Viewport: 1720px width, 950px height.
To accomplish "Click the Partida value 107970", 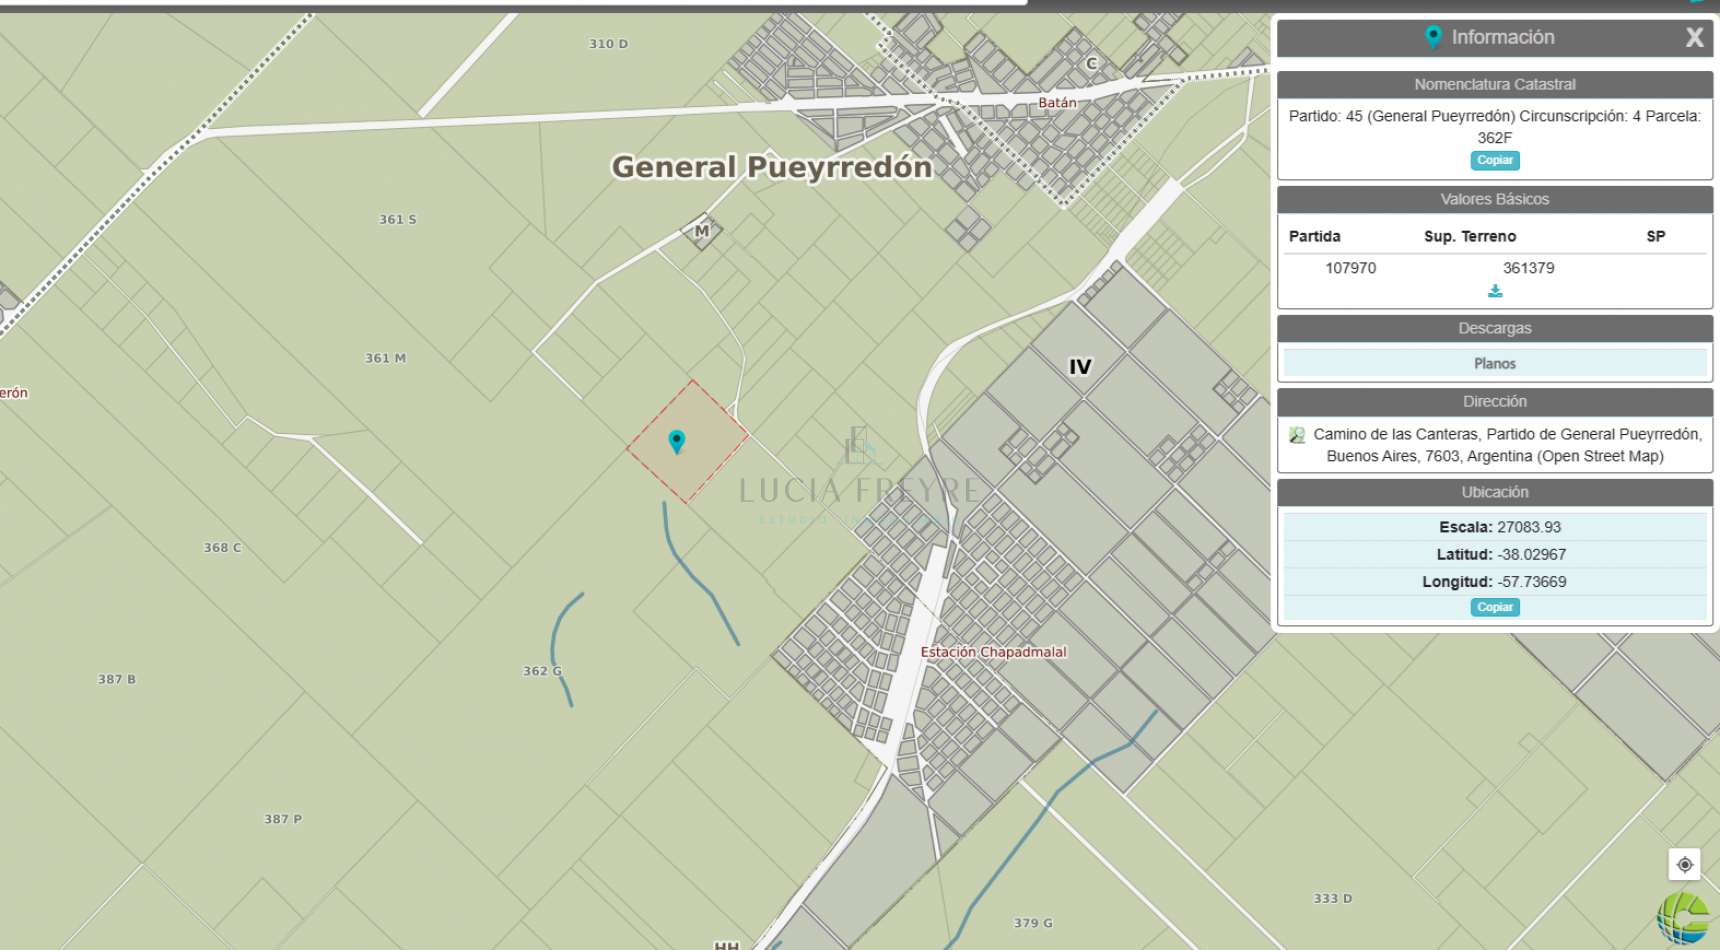I will (x=1350, y=268).
